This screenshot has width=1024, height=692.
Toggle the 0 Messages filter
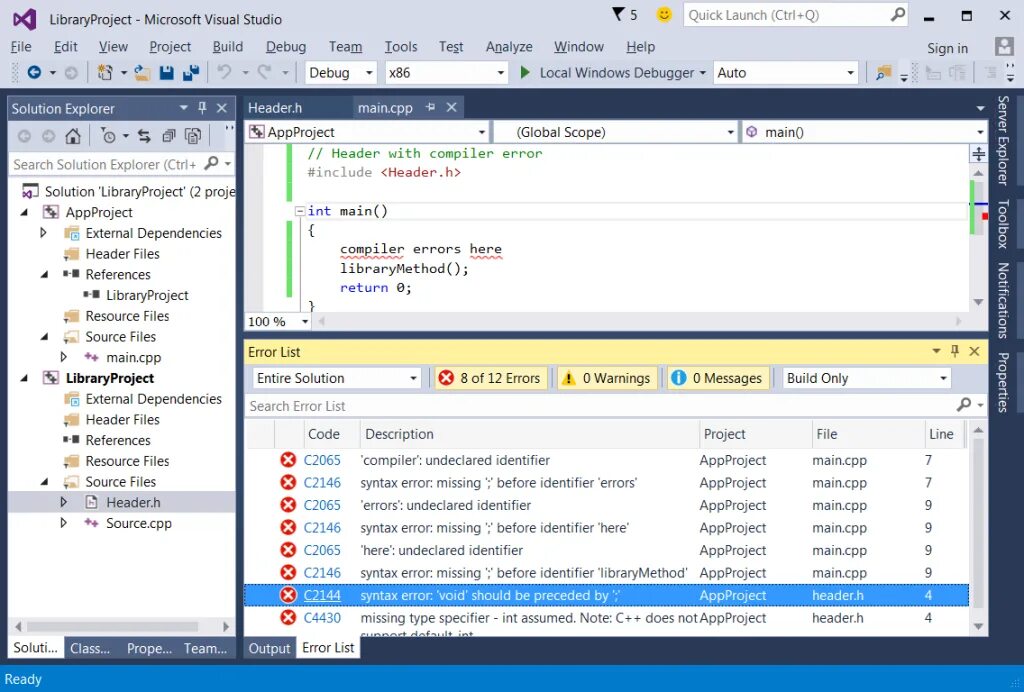coord(718,378)
